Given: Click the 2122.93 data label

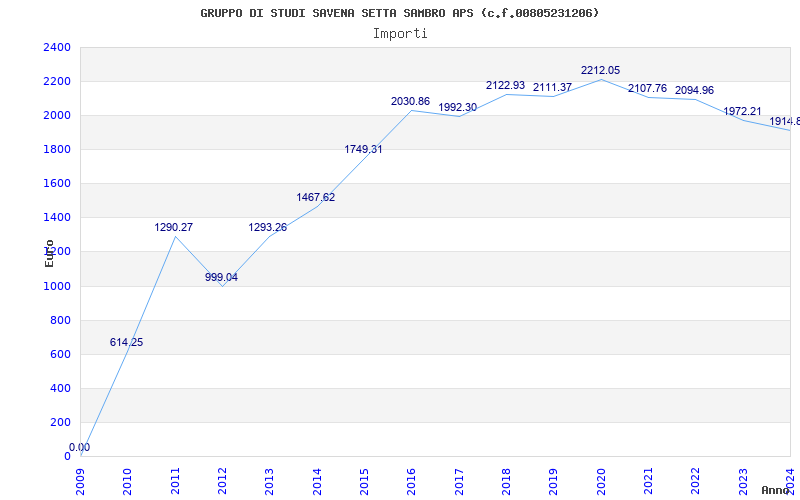Looking at the screenshot, I should pos(506,86).
